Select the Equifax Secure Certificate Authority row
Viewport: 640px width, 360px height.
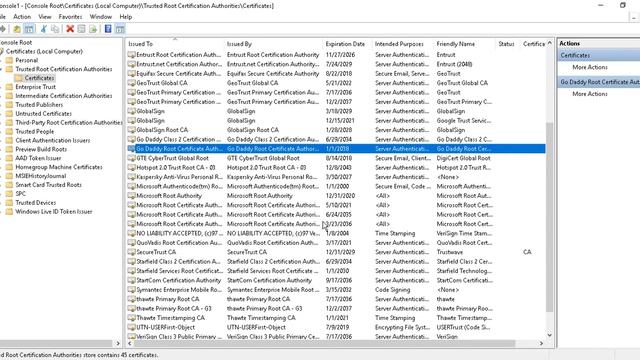pos(336,74)
